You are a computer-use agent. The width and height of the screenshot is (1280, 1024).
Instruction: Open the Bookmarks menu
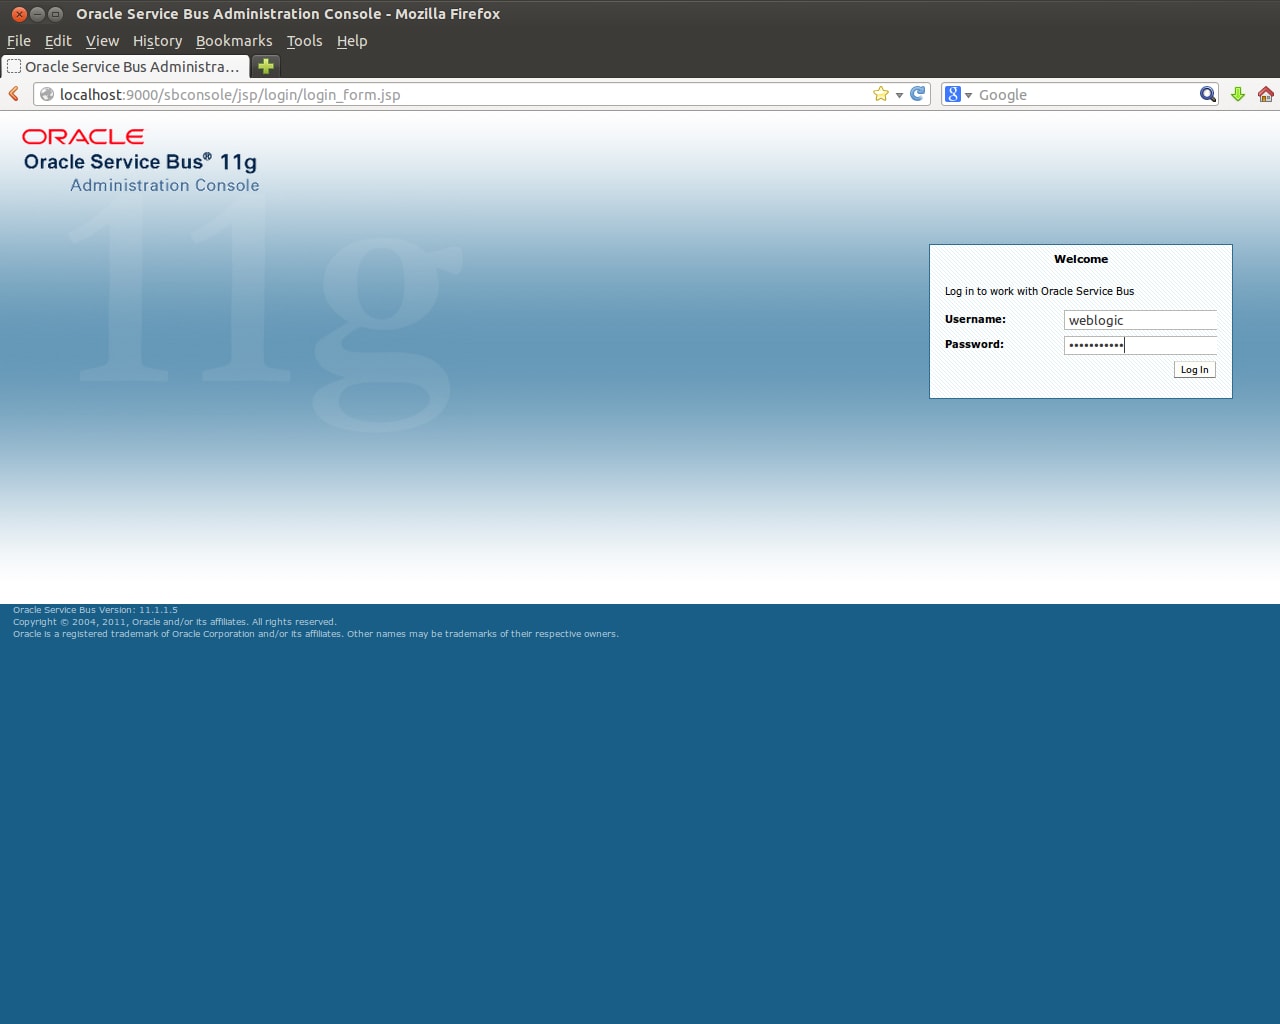pos(234,41)
